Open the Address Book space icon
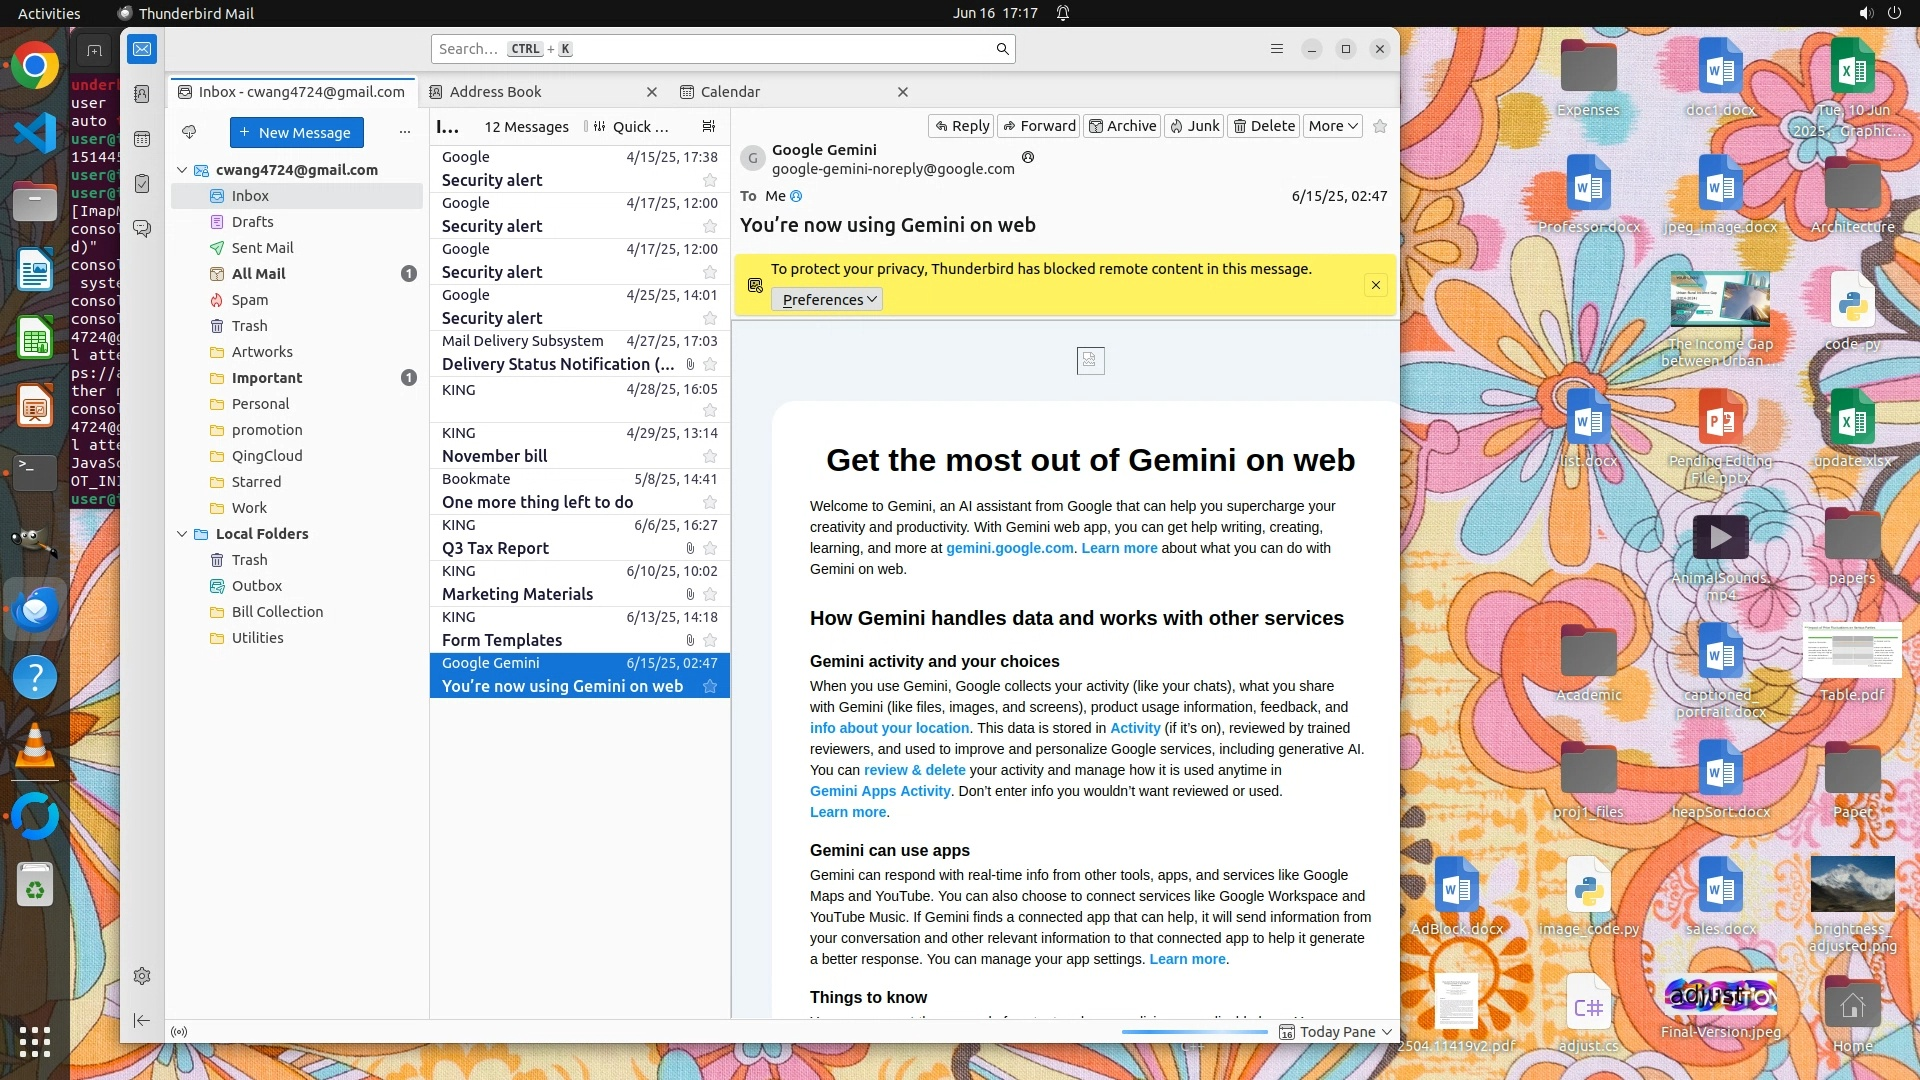Viewport: 1920px width, 1080px height. pos(142,94)
